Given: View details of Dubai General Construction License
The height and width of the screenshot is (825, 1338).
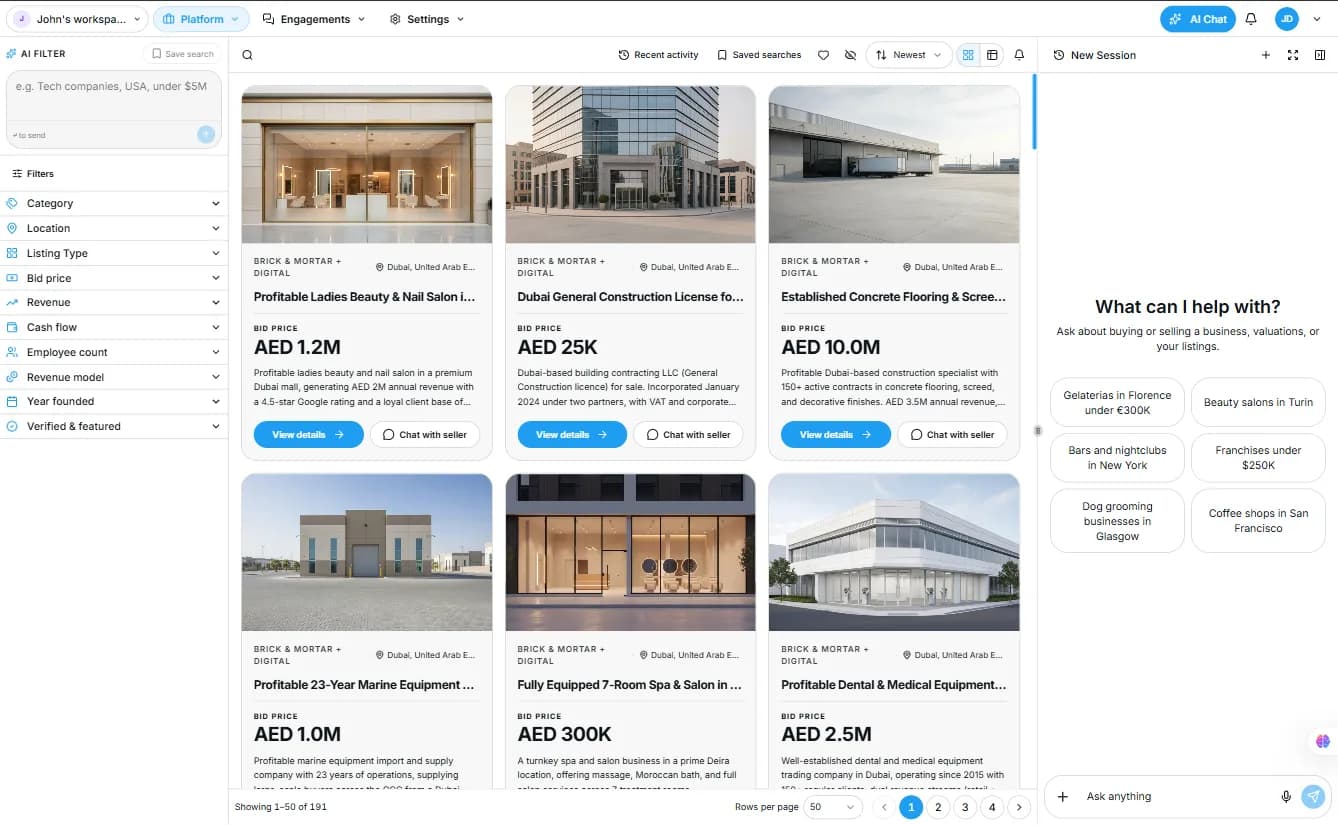Looking at the screenshot, I should (572, 435).
